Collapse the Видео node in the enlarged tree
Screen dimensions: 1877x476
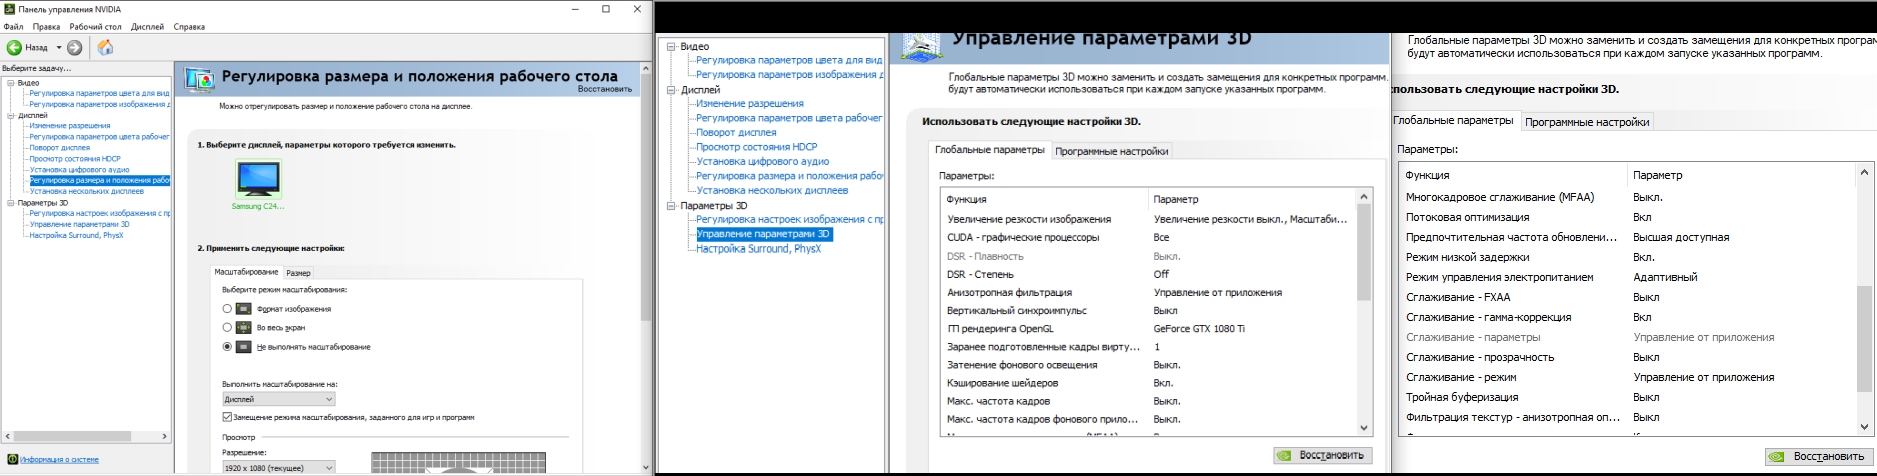tap(672, 46)
